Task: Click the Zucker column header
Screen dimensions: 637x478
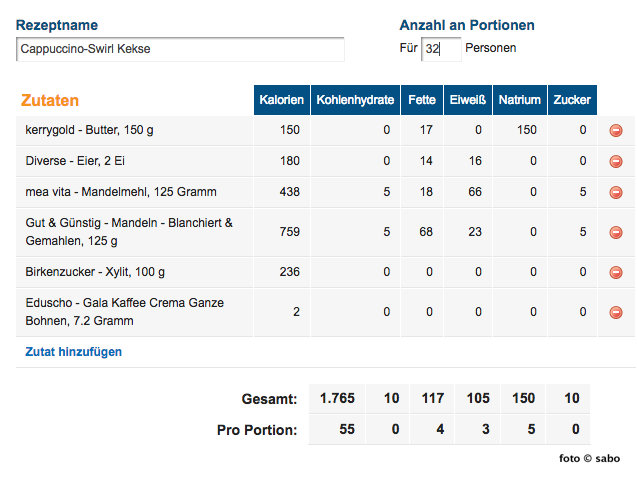Action: (572, 100)
